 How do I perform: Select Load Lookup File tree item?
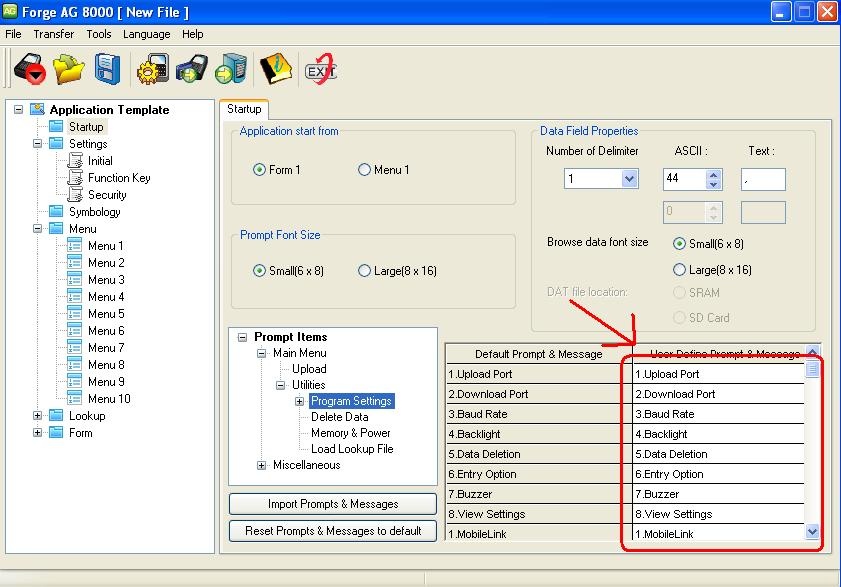[x=352, y=449]
